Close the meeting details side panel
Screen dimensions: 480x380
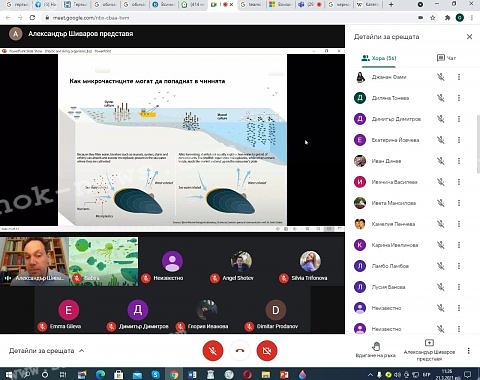point(469,37)
